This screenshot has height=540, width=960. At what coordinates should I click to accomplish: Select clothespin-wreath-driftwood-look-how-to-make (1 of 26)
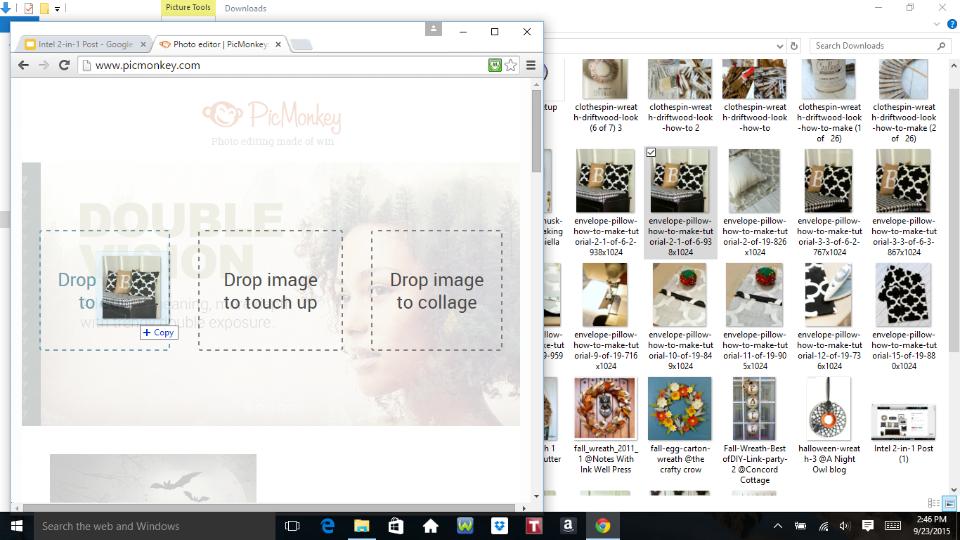(x=829, y=101)
